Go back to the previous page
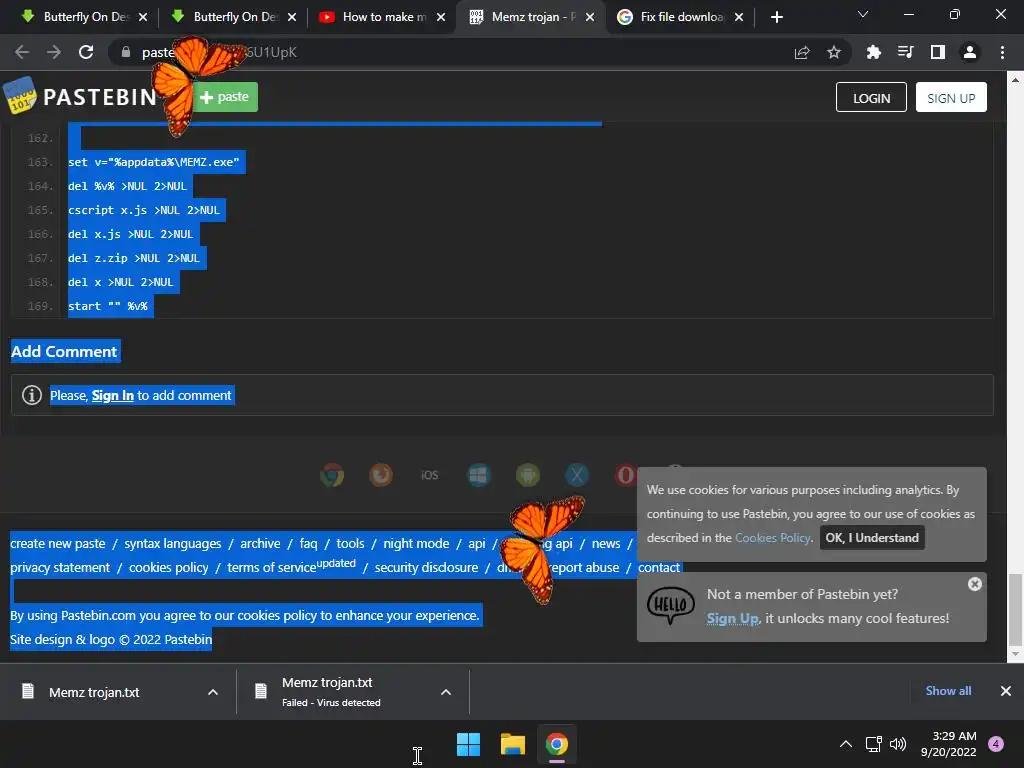 [x=22, y=52]
